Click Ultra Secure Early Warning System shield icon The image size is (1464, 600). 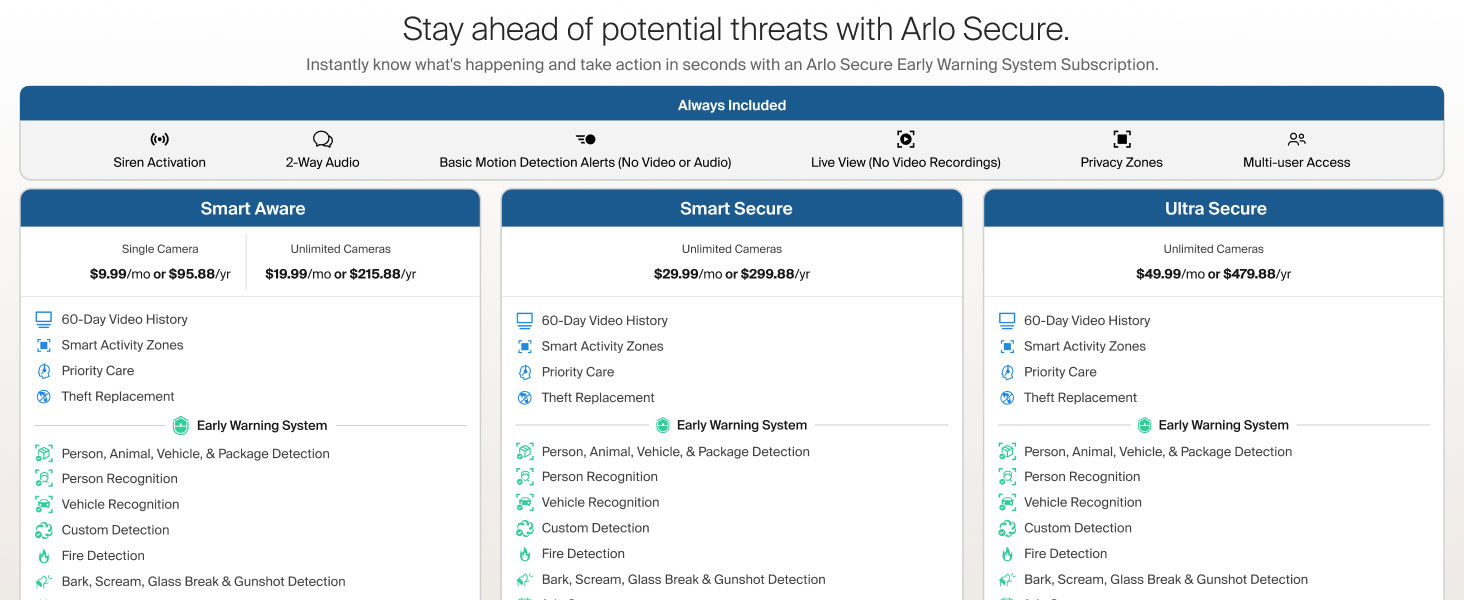point(1145,425)
